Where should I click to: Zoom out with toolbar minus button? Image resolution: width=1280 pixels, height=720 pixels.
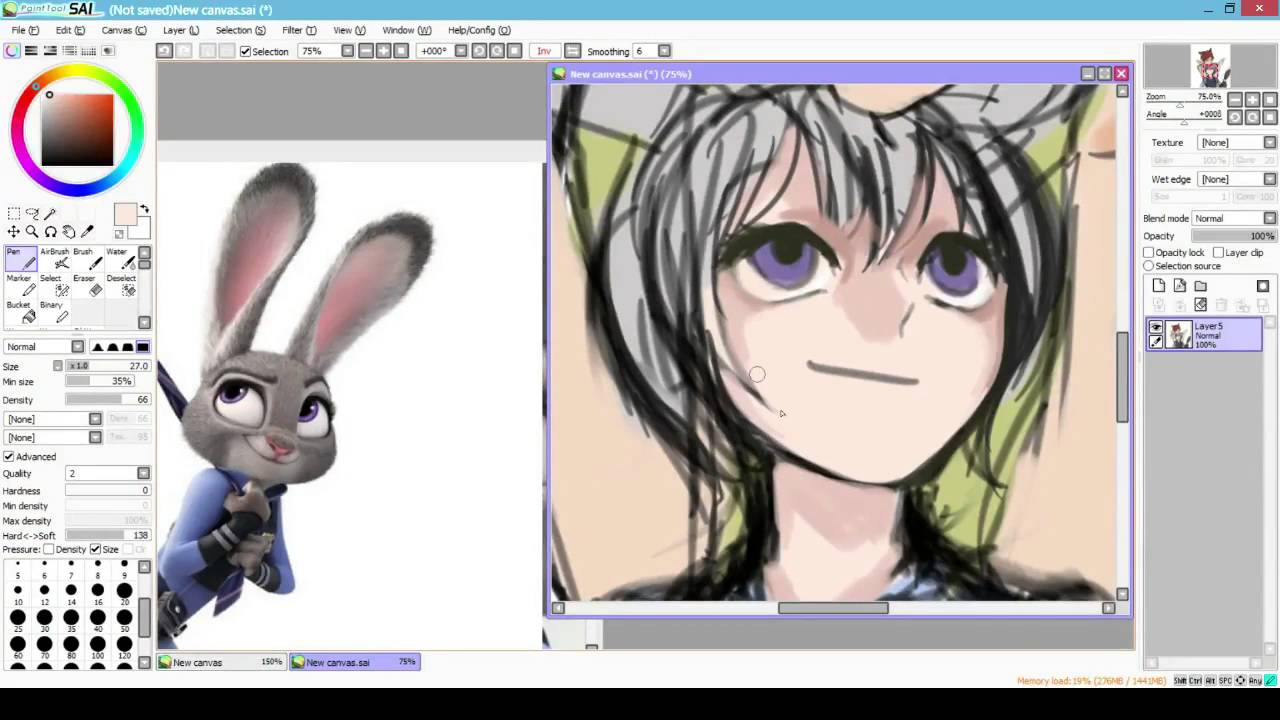(366, 51)
